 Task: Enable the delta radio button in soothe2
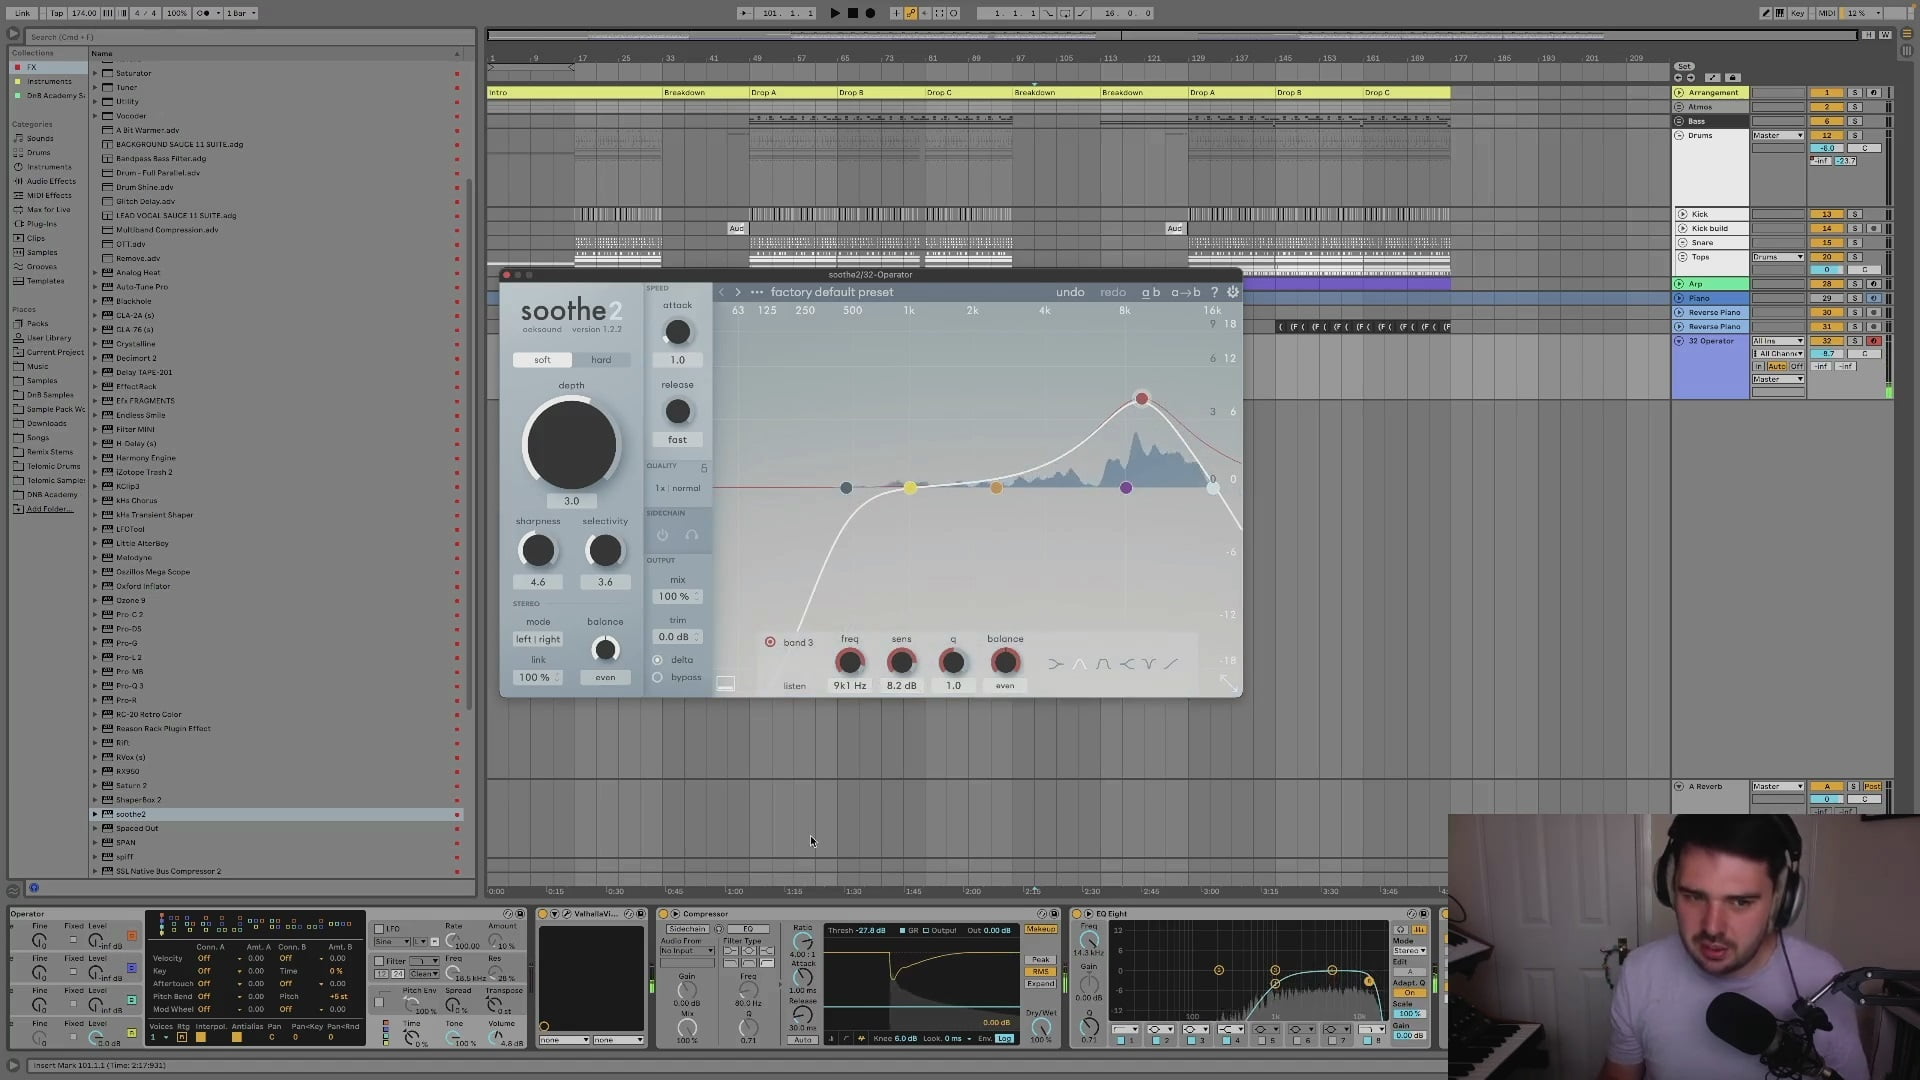657,660
